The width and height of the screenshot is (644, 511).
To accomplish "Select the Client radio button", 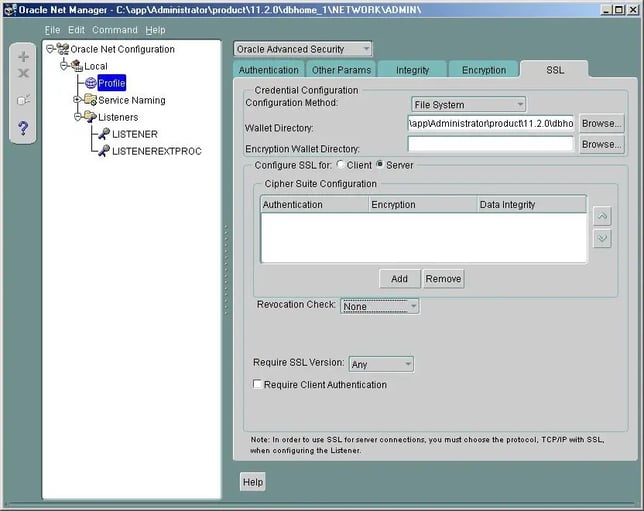I will click(x=341, y=165).
